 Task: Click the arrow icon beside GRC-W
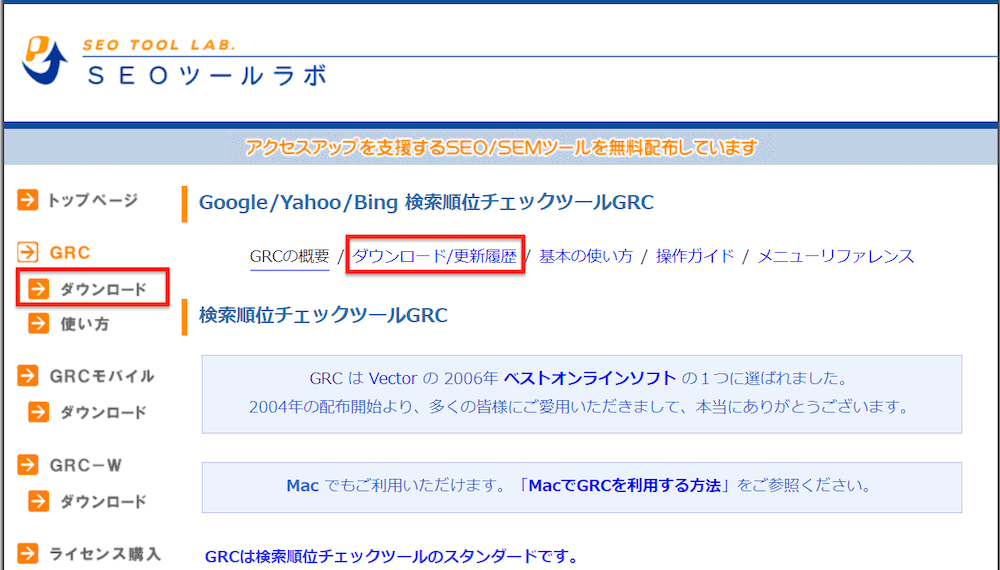(27, 465)
